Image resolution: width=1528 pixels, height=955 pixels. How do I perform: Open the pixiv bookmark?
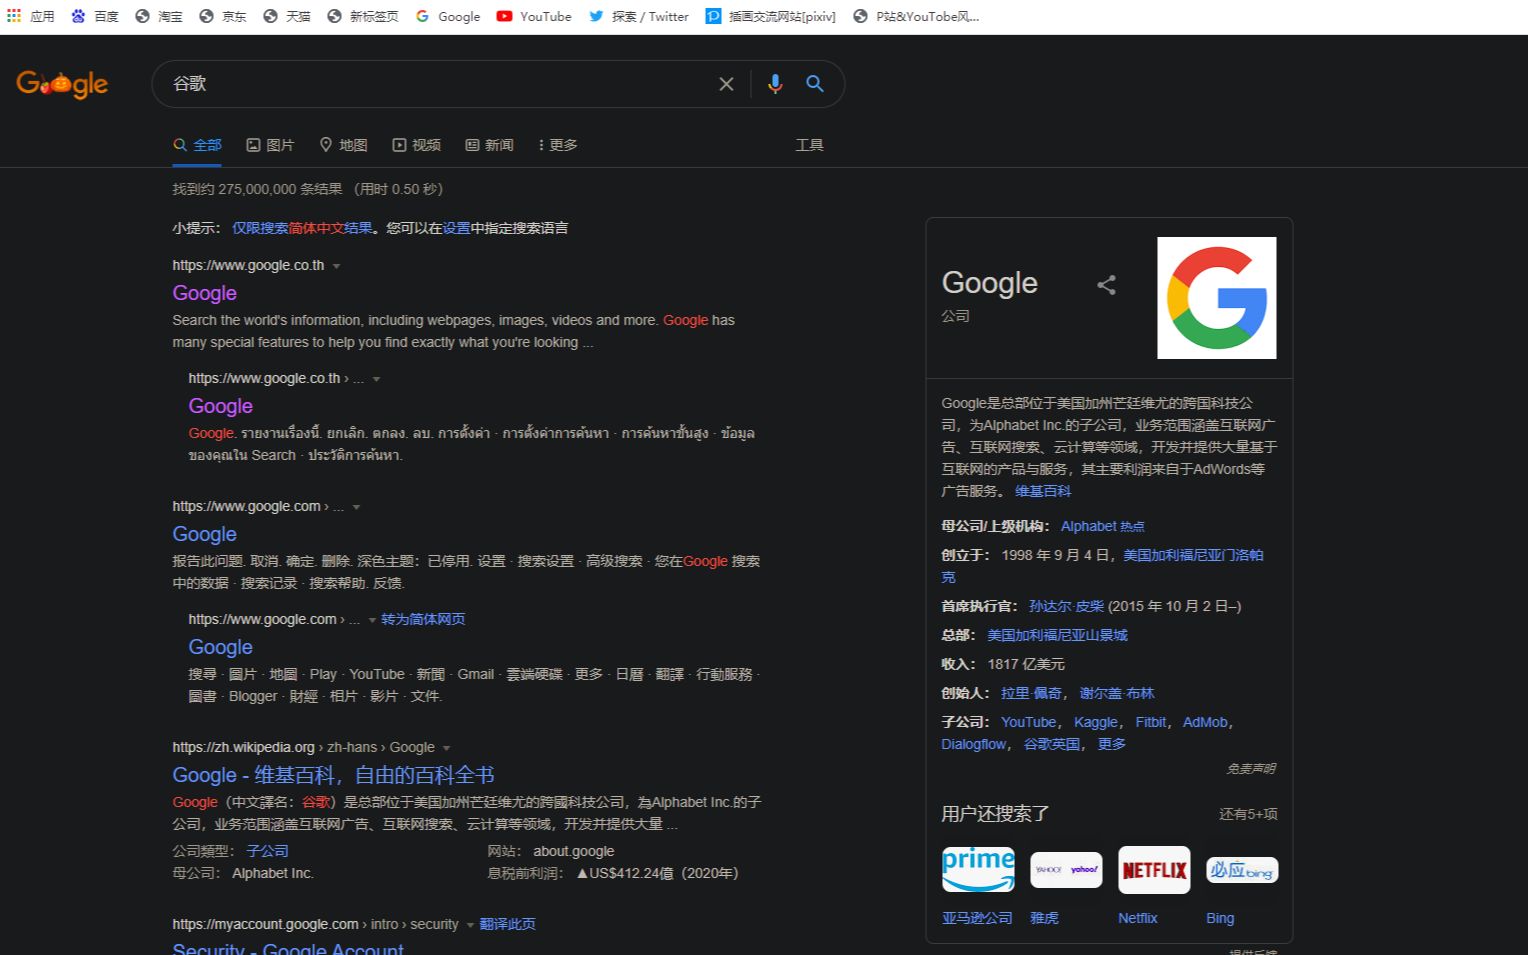click(771, 16)
